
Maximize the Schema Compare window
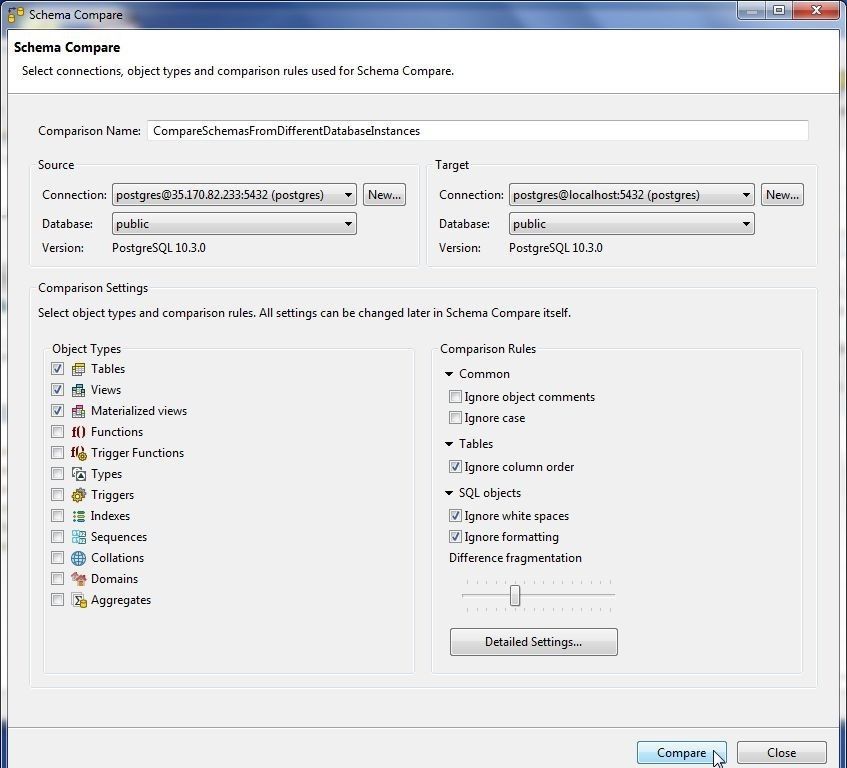[x=778, y=10]
